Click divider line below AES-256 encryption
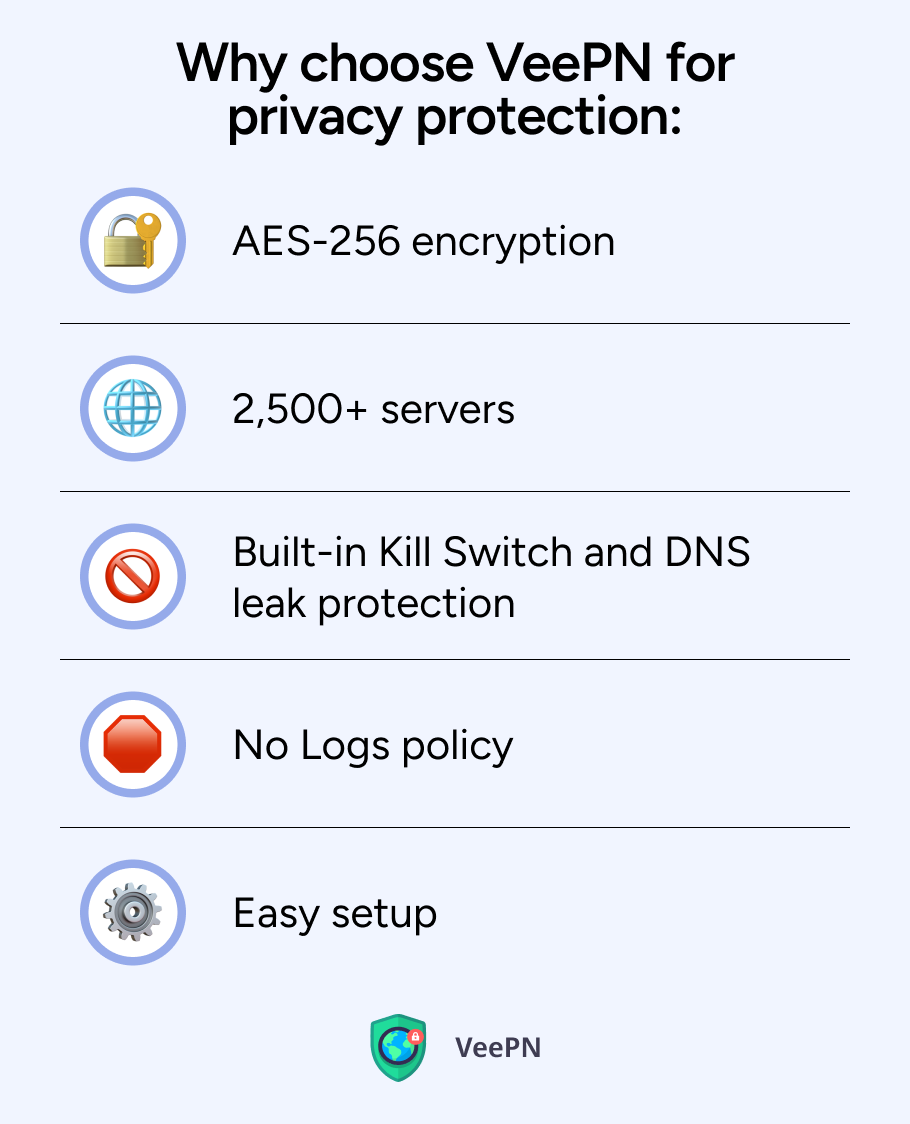Screen dimensions: 910x1124 pyautogui.click(x=455, y=323)
